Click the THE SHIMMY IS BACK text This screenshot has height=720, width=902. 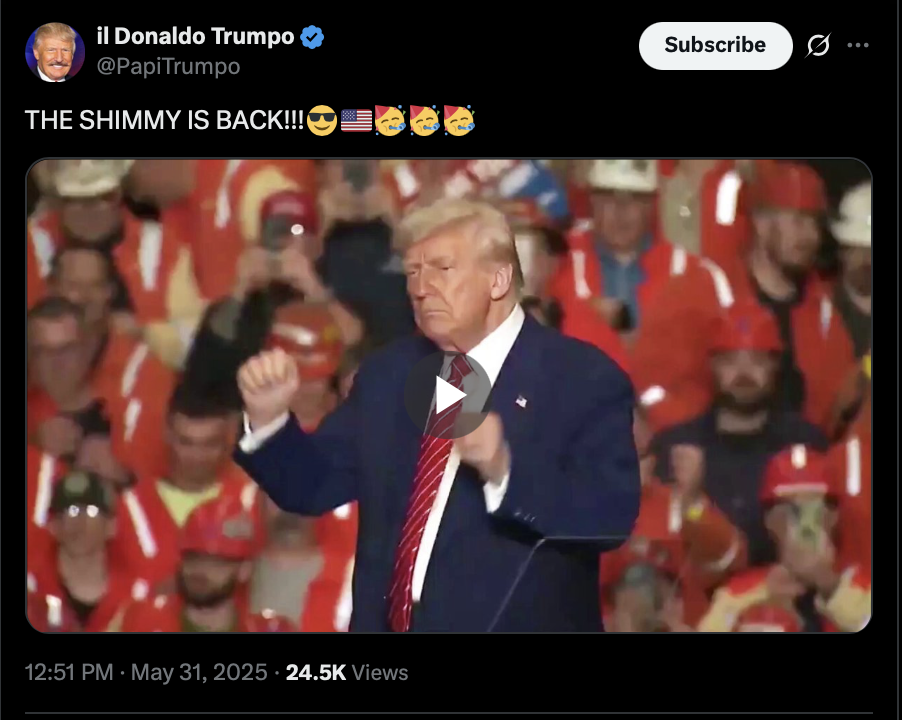164,120
